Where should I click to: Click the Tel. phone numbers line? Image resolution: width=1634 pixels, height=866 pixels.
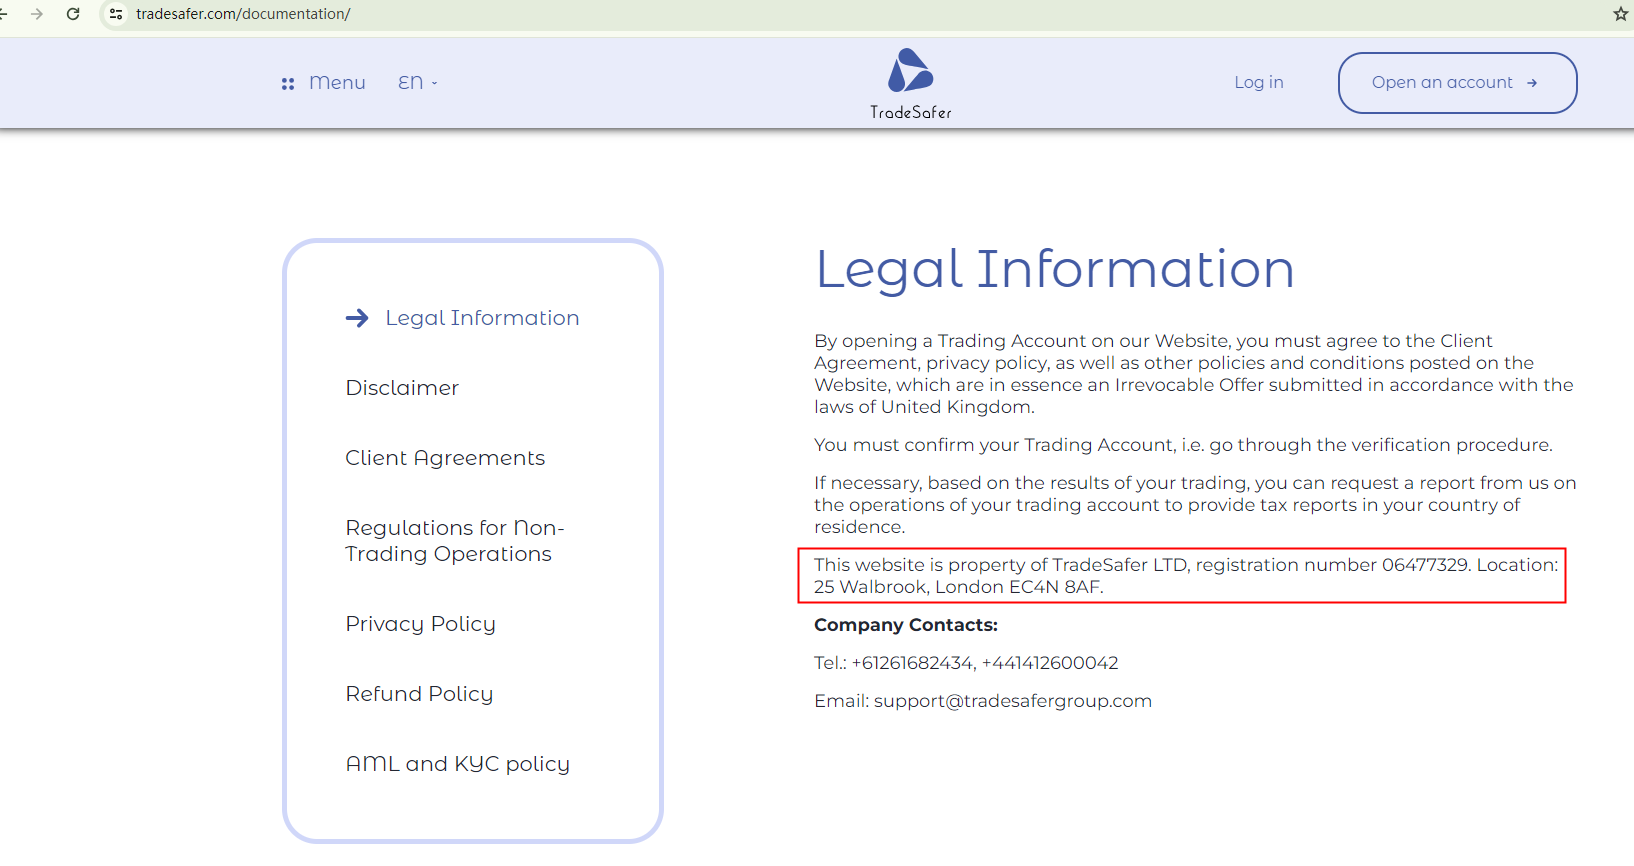(966, 663)
